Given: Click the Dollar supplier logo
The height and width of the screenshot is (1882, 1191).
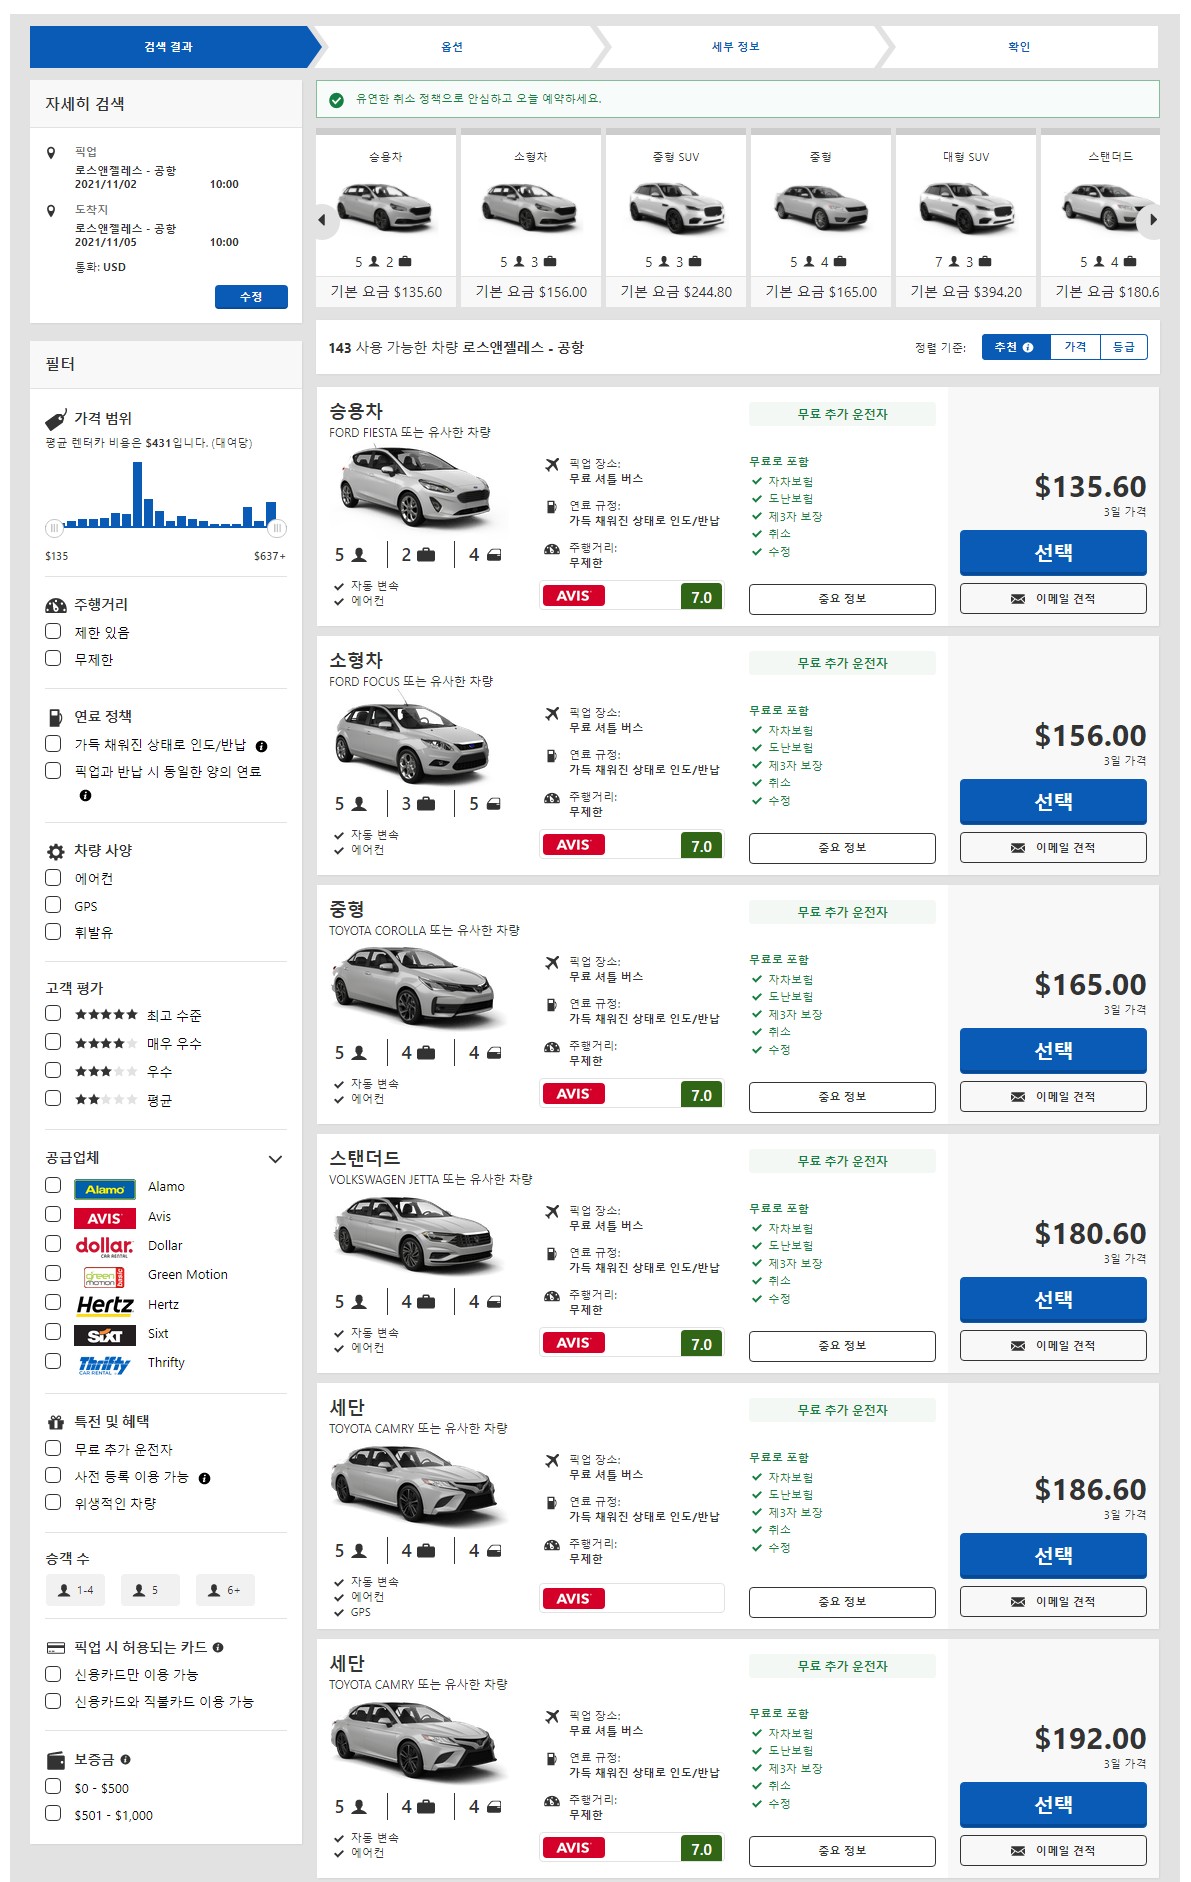Looking at the screenshot, I should coord(105,1247).
